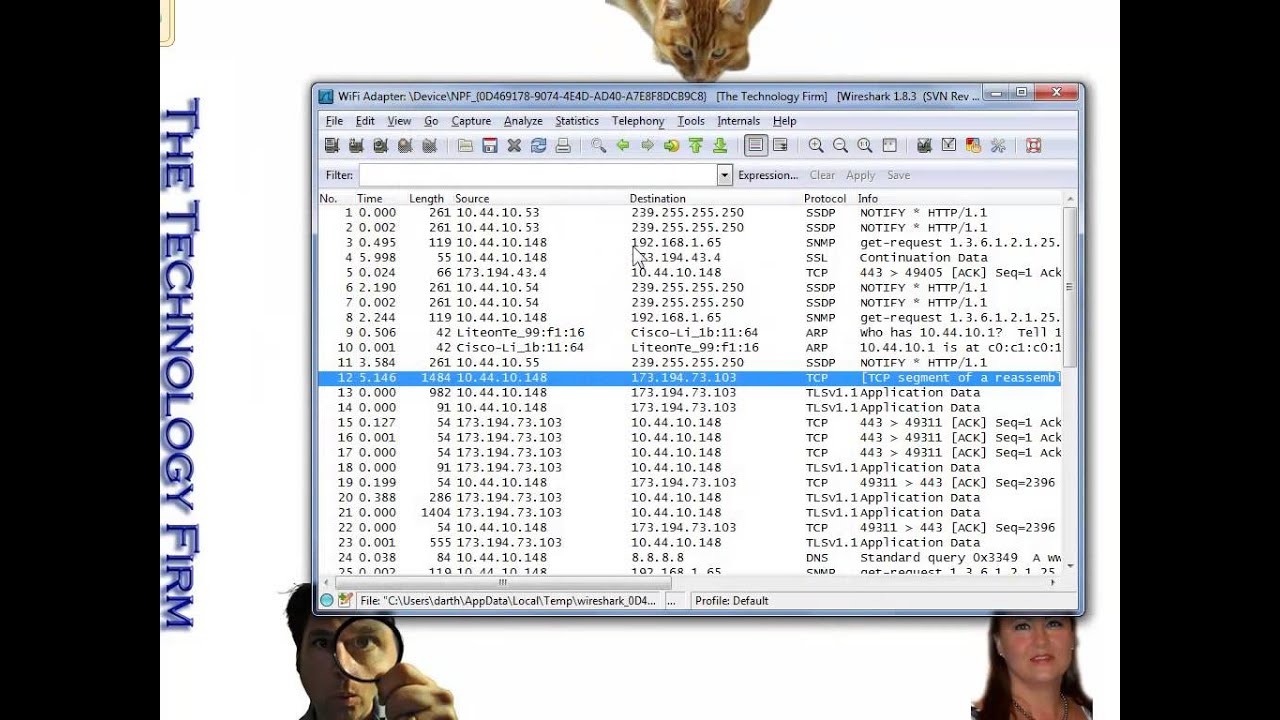
Task: Click expert info circle in status bar
Action: point(326,600)
